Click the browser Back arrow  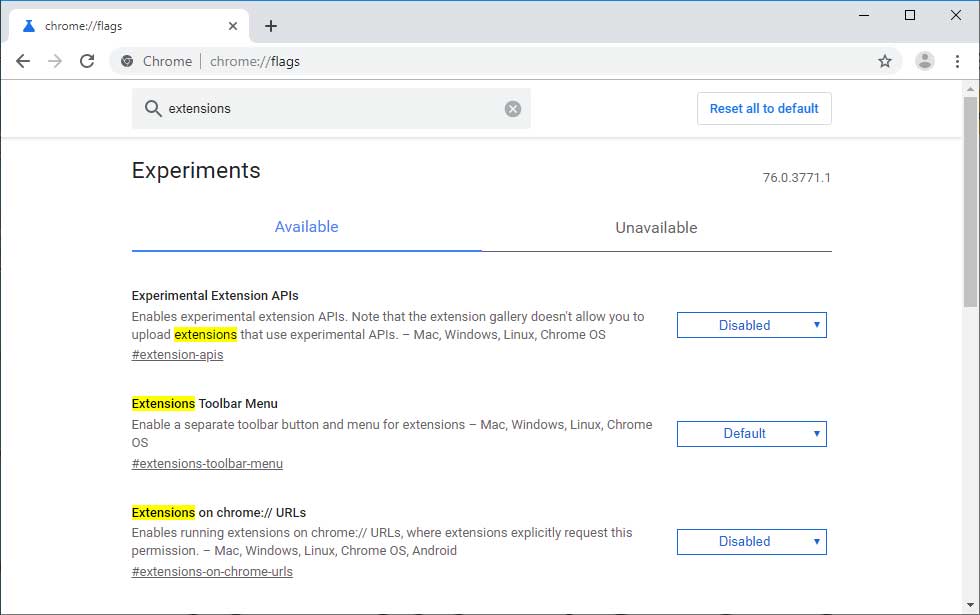point(23,61)
